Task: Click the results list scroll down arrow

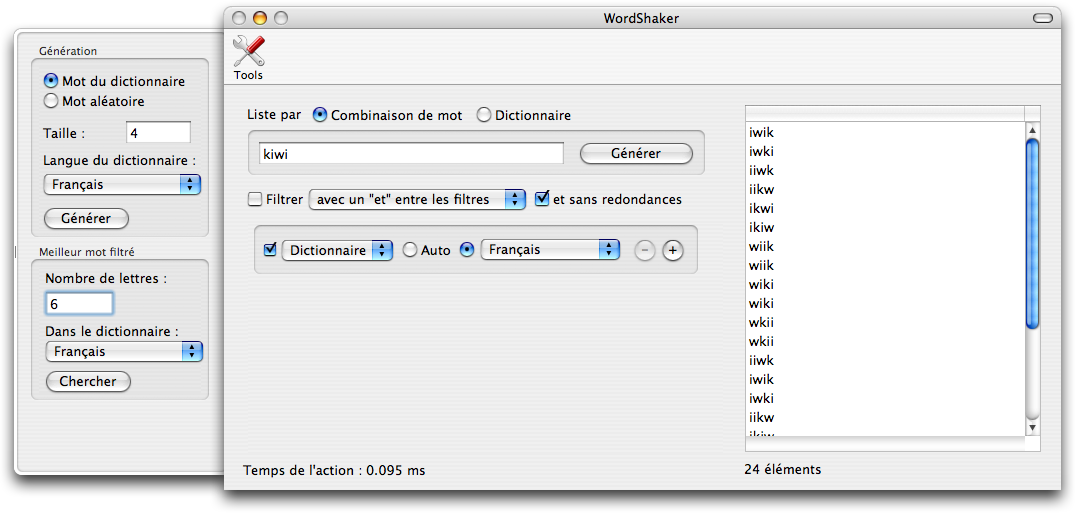Action: coord(1032,428)
